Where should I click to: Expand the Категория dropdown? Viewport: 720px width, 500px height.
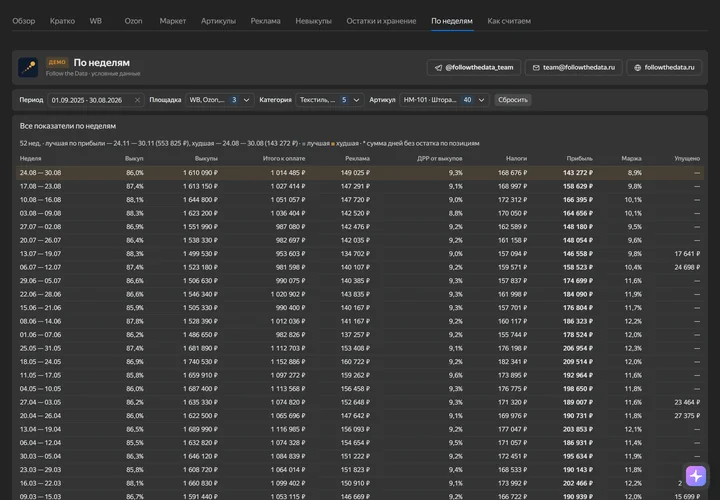tap(330, 100)
